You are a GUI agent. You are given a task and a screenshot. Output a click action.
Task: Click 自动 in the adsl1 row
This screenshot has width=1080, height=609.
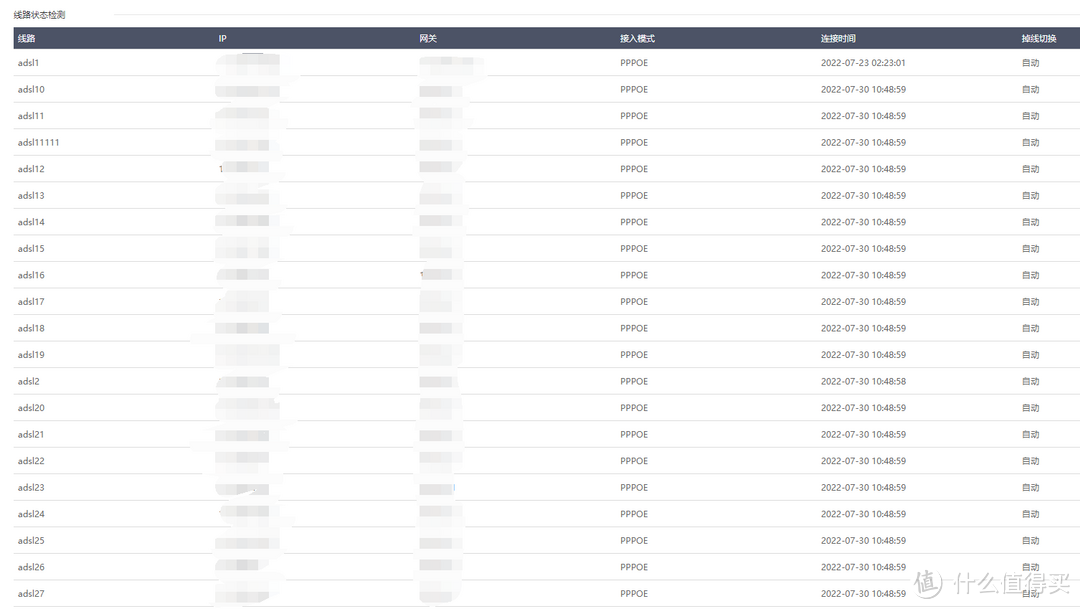1030,63
